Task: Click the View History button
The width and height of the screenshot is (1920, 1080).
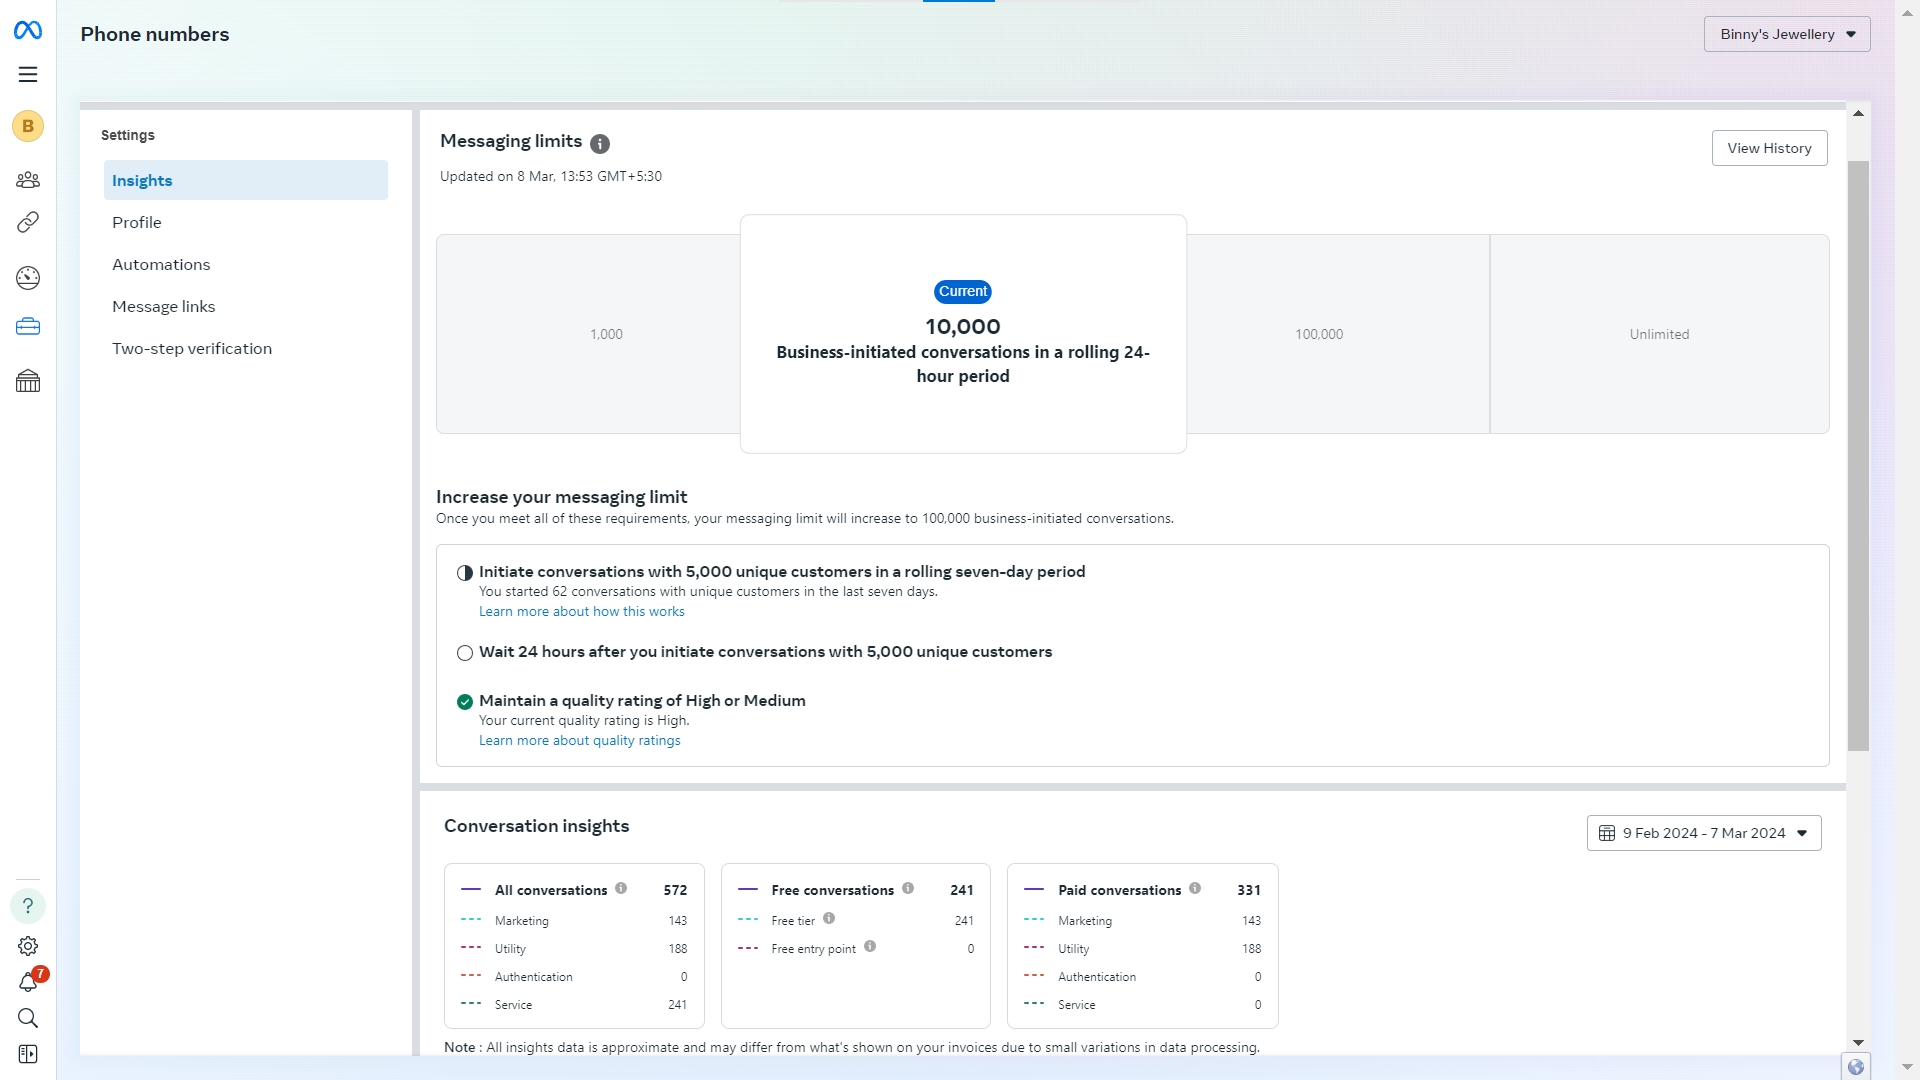Action: click(x=1768, y=148)
